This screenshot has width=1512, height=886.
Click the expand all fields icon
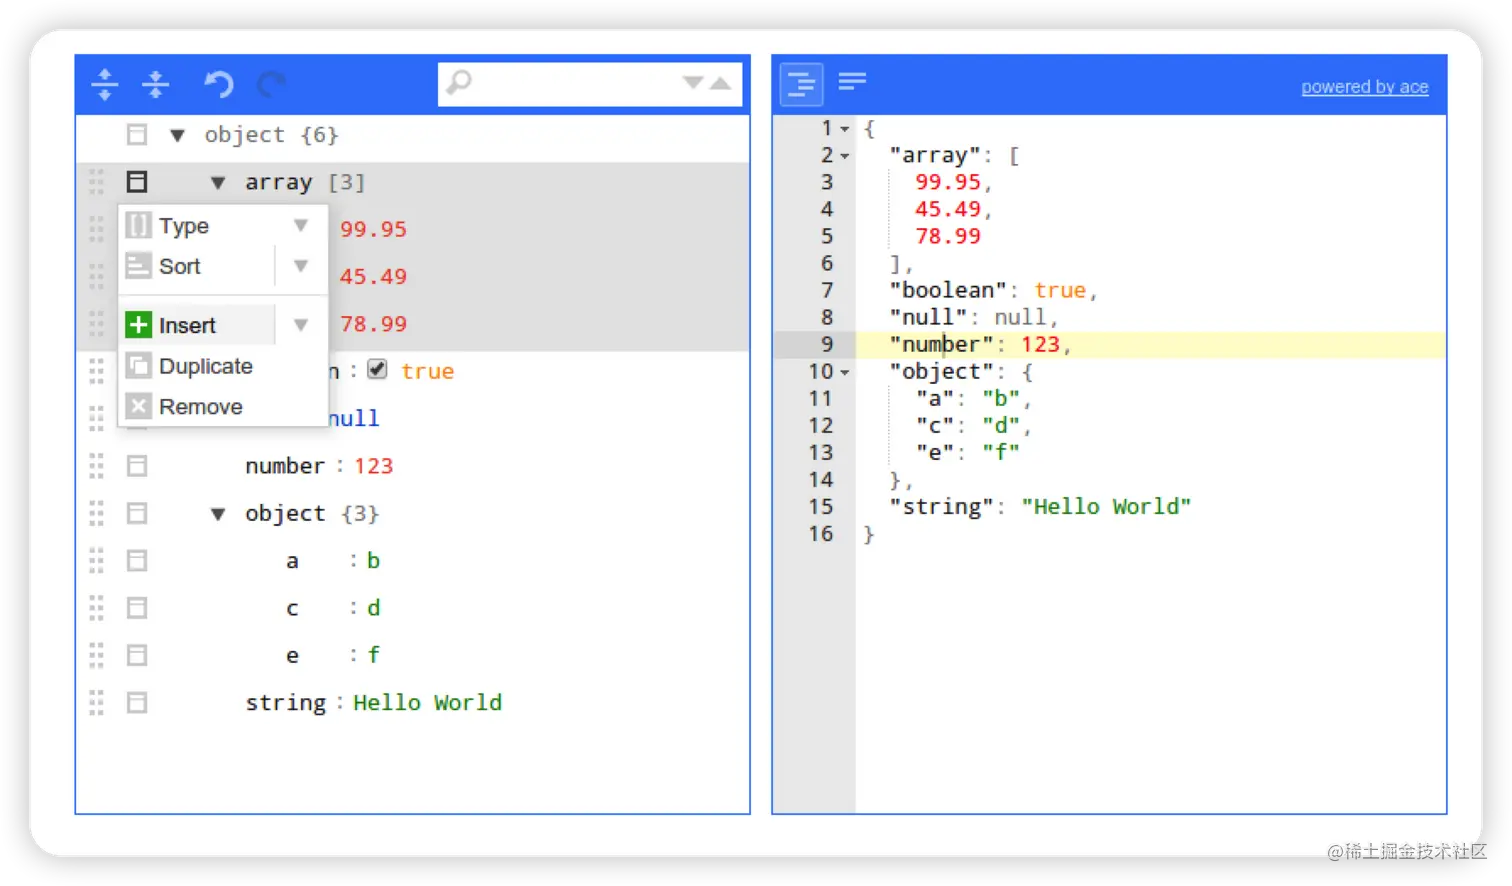tap(105, 84)
